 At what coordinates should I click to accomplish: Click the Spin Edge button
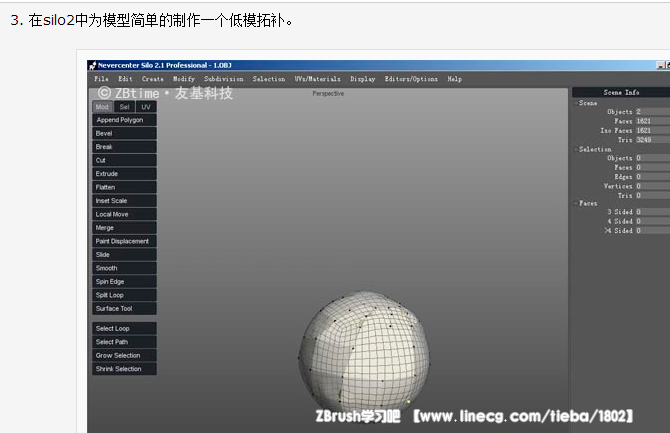(124, 282)
